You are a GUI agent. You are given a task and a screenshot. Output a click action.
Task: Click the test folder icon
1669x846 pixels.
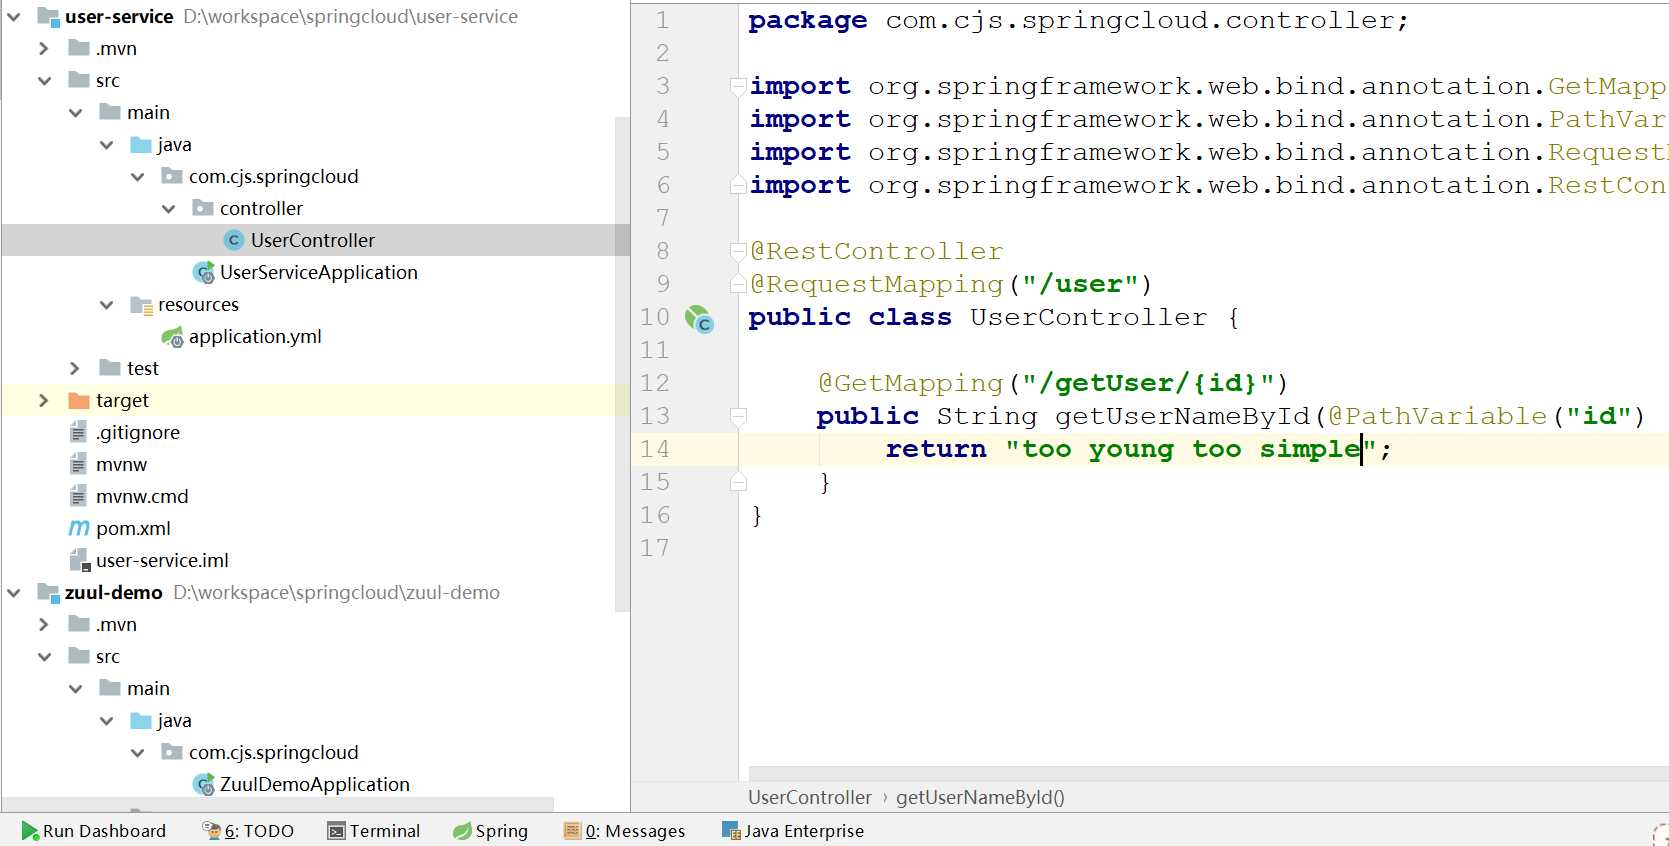pyautogui.click(x=110, y=368)
